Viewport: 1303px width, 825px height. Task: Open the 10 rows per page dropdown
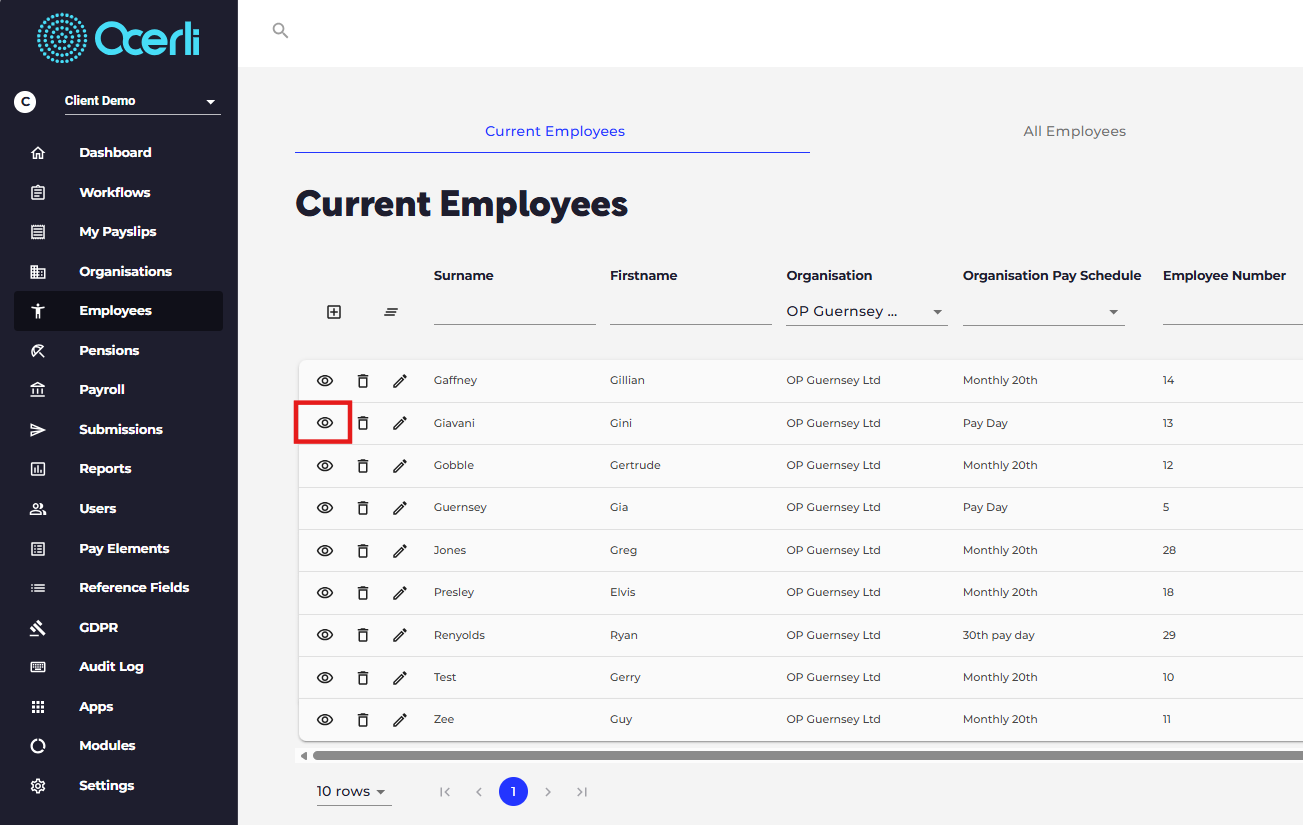353,792
